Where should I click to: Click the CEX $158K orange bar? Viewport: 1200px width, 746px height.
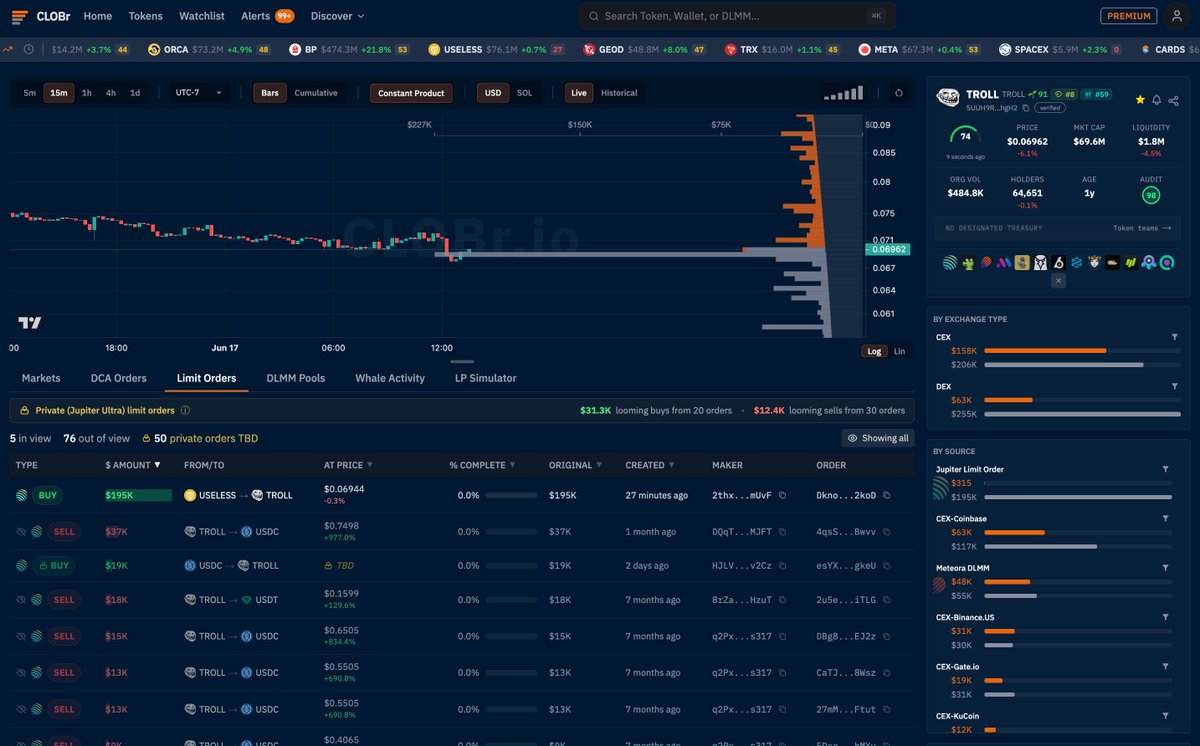click(x=1045, y=351)
